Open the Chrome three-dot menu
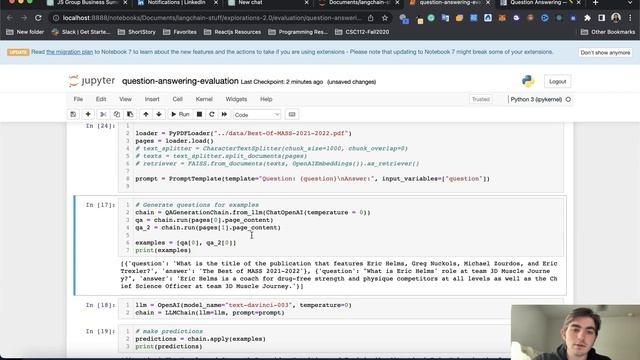This screenshot has width=640, height=360. click(x=631, y=18)
